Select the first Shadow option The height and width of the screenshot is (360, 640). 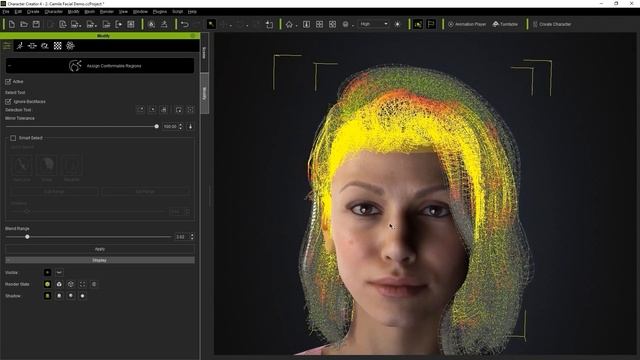(x=47, y=296)
